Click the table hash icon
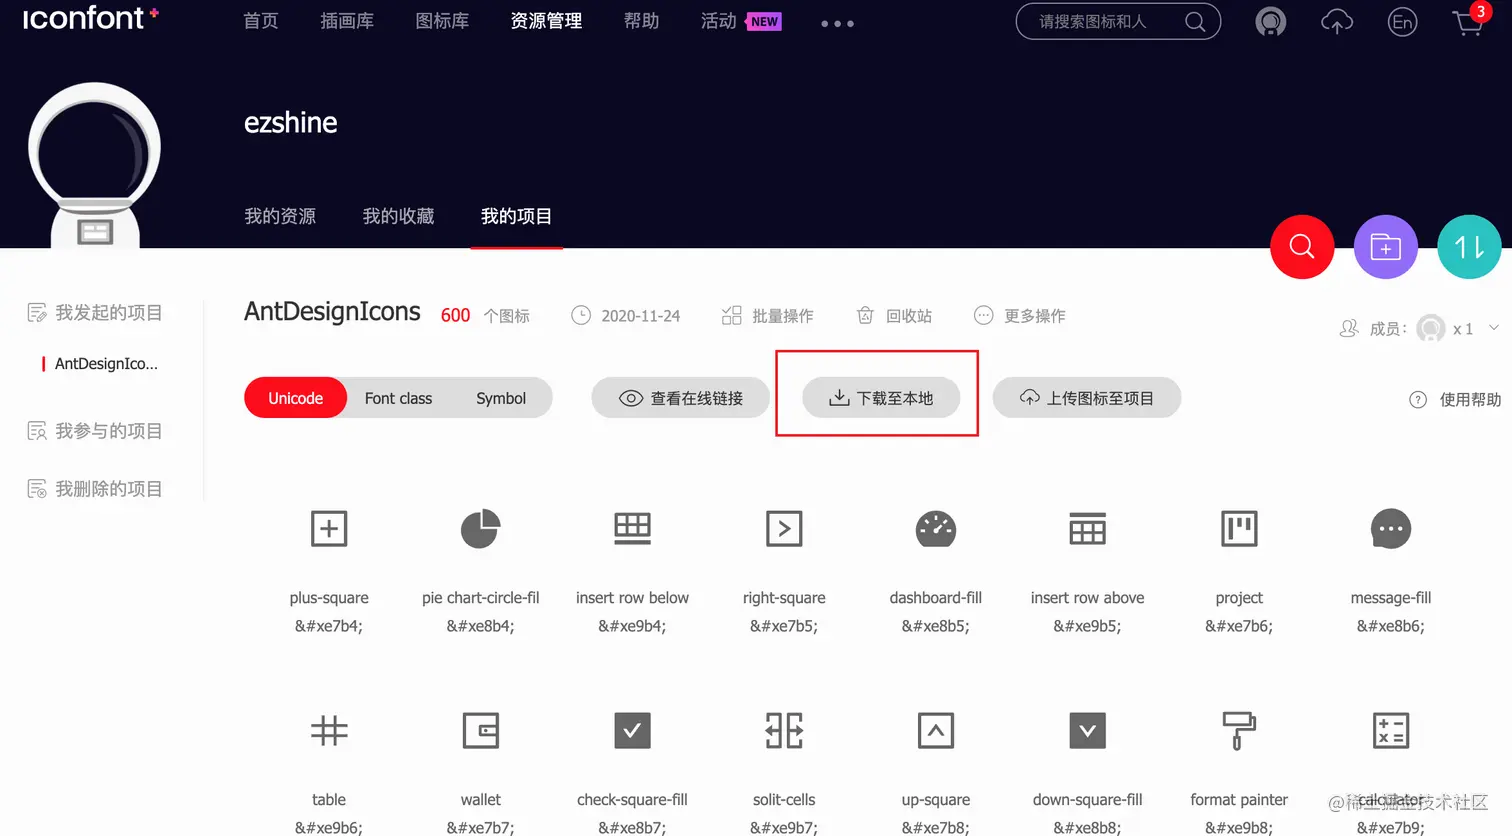The height and width of the screenshot is (836, 1512). [329, 730]
